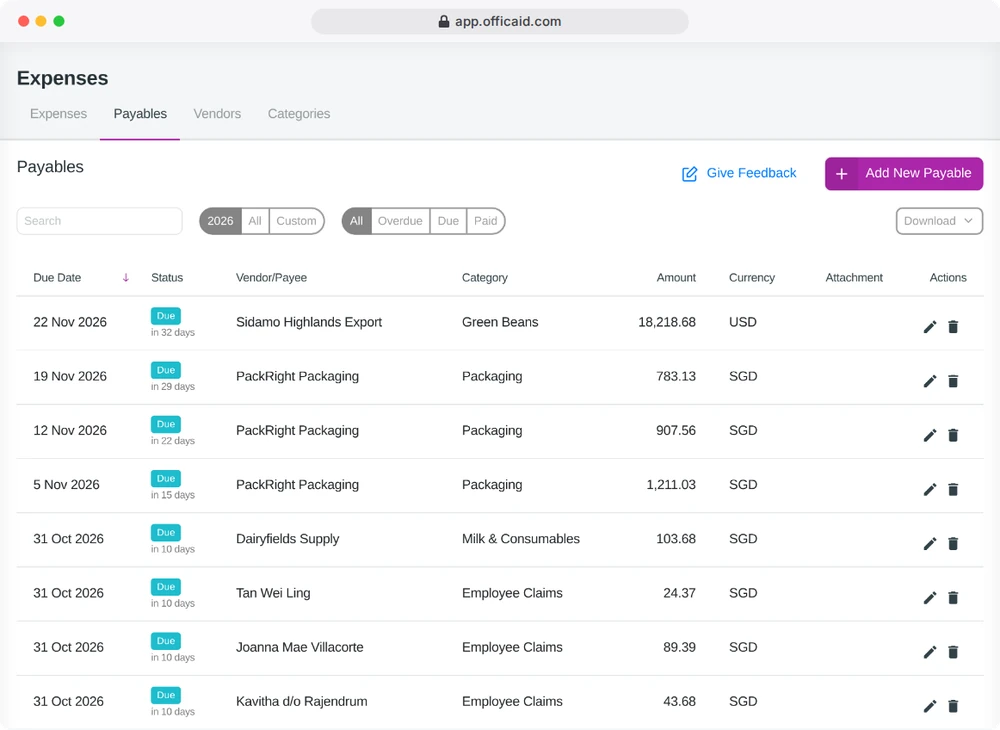Edit the Tan Wei Ling claim
This screenshot has height=730, width=1000.
tap(930, 598)
